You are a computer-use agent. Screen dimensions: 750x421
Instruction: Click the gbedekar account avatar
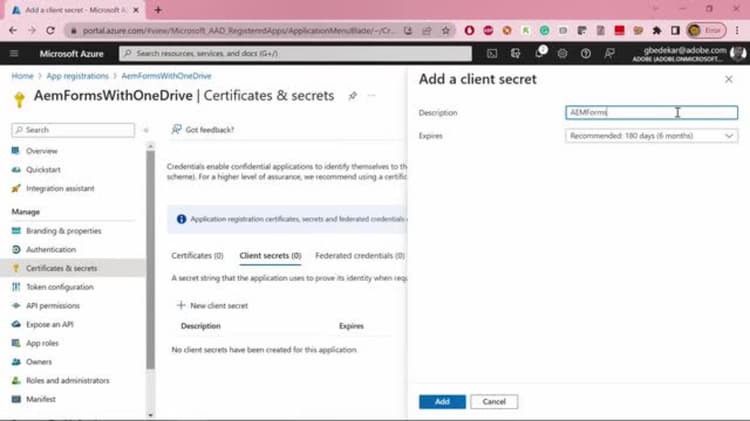(738, 54)
